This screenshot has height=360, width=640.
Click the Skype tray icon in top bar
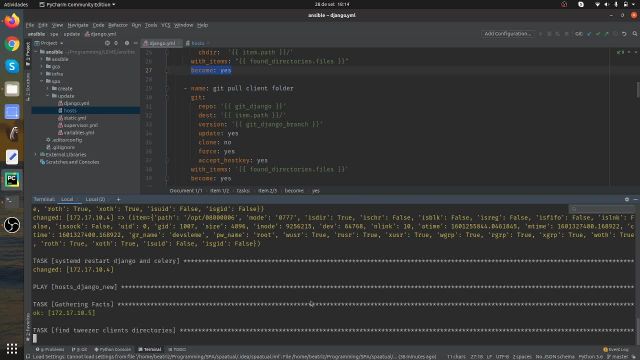(x=581, y=4)
